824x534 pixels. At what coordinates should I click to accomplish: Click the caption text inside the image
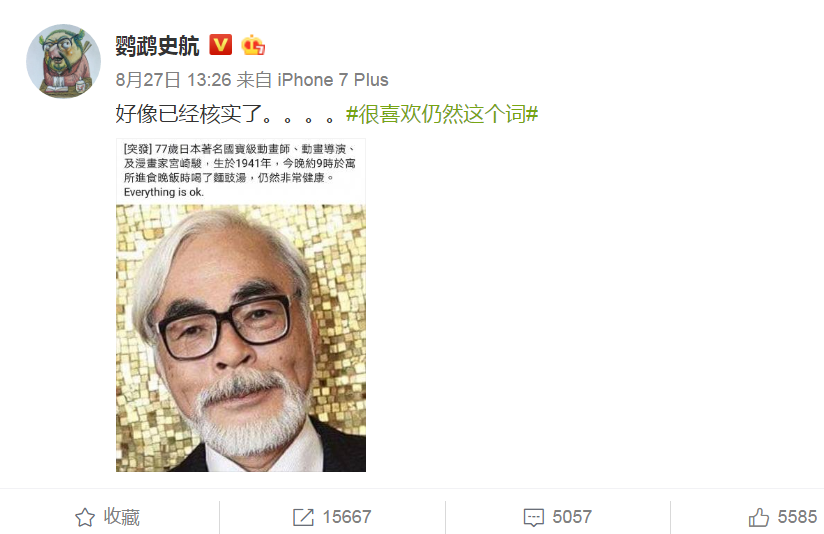pos(240,170)
